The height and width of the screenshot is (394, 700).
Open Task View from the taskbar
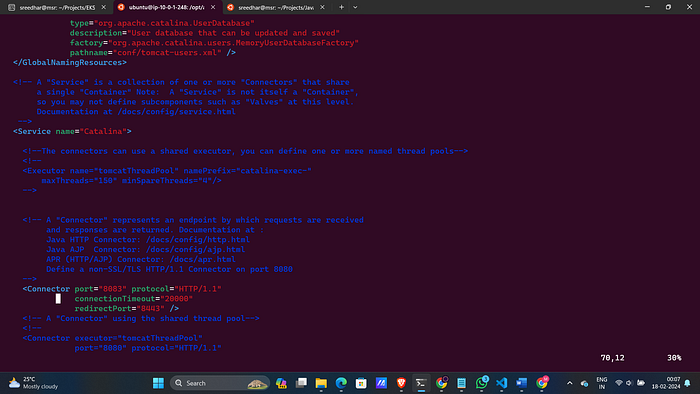(x=301, y=383)
